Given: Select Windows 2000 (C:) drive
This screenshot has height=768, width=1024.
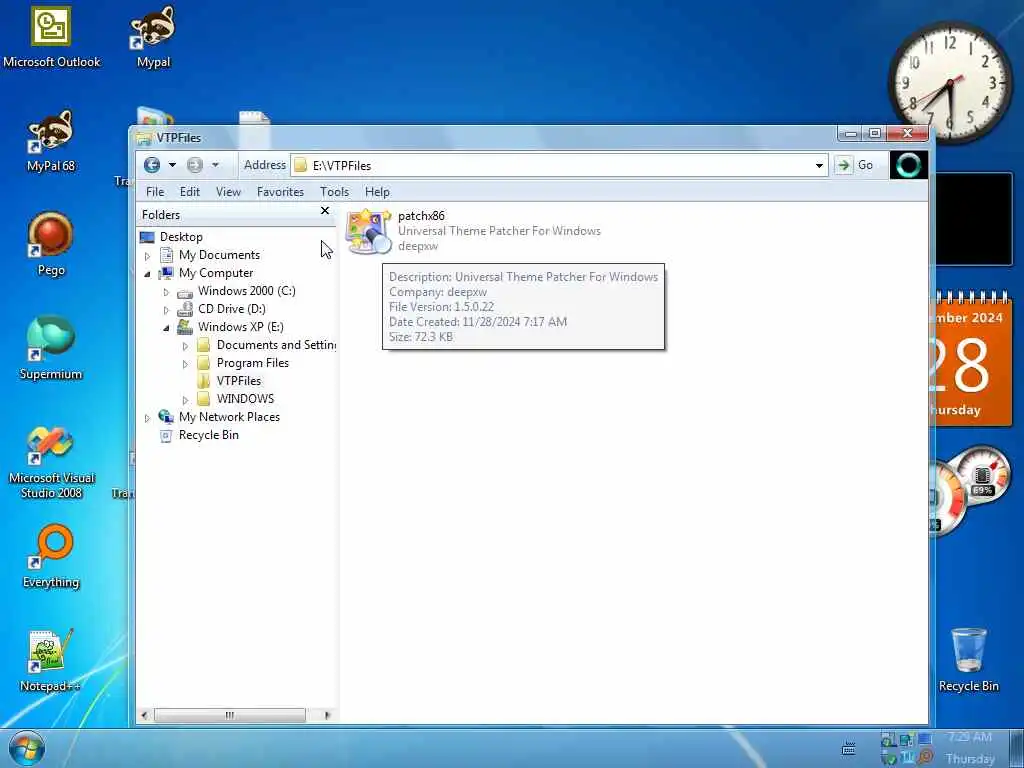Looking at the screenshot, I should (x=247, y=291).
